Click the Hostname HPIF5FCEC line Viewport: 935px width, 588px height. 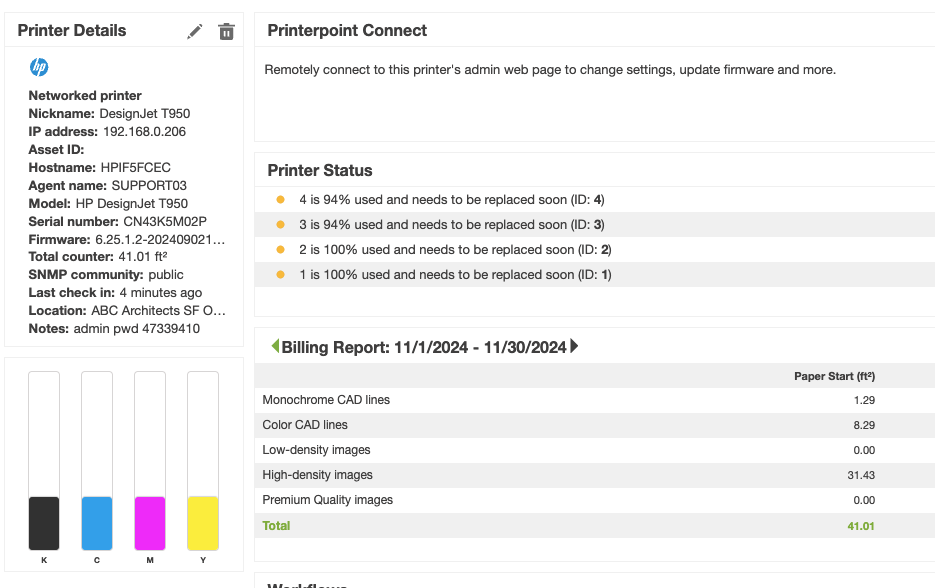pyautogui.click(x=100, y=168)
